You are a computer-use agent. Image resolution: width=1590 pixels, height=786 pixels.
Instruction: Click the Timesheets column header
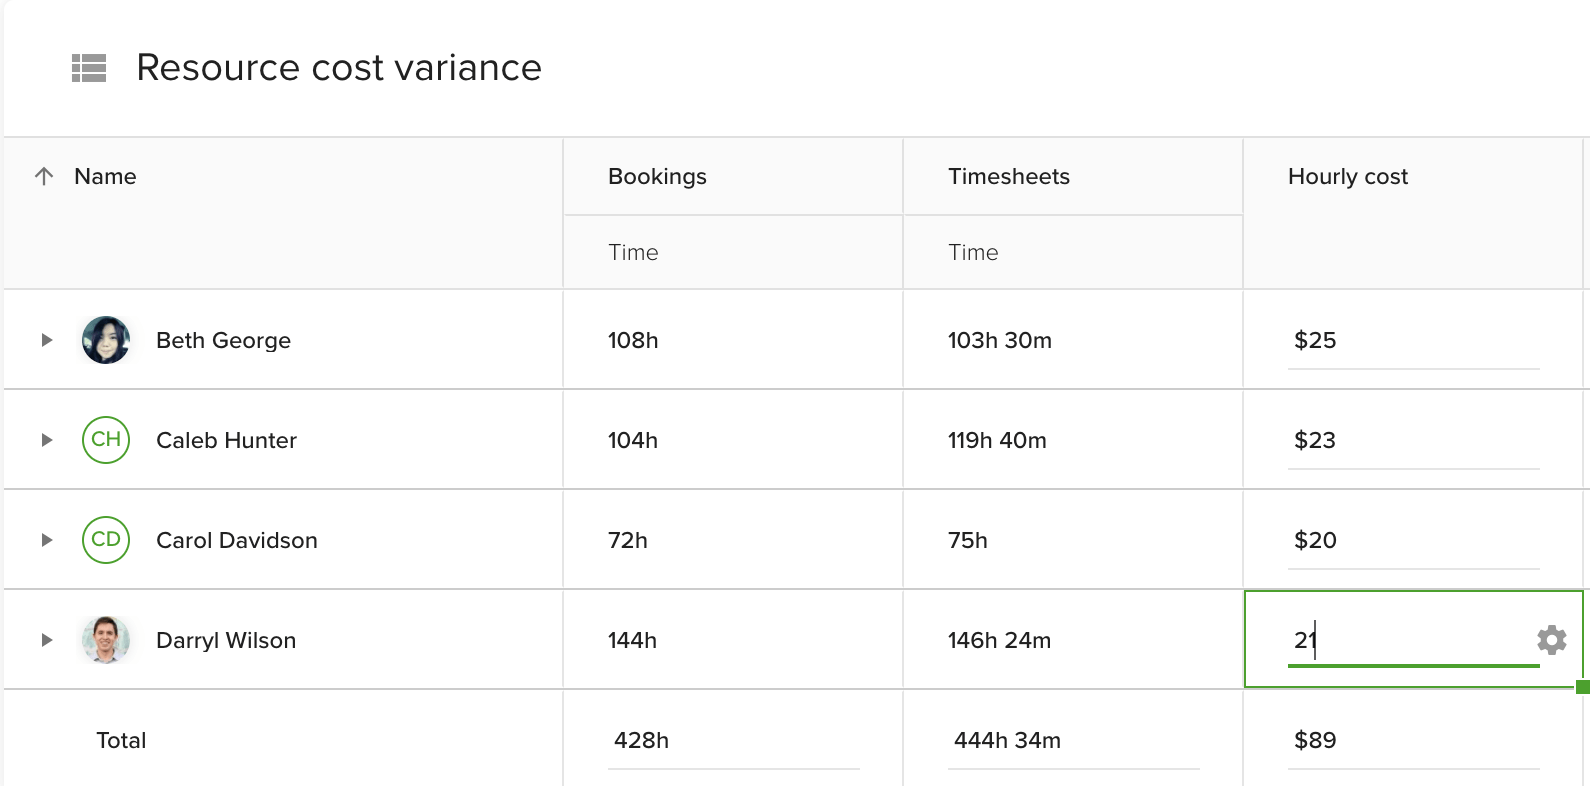1009,176
